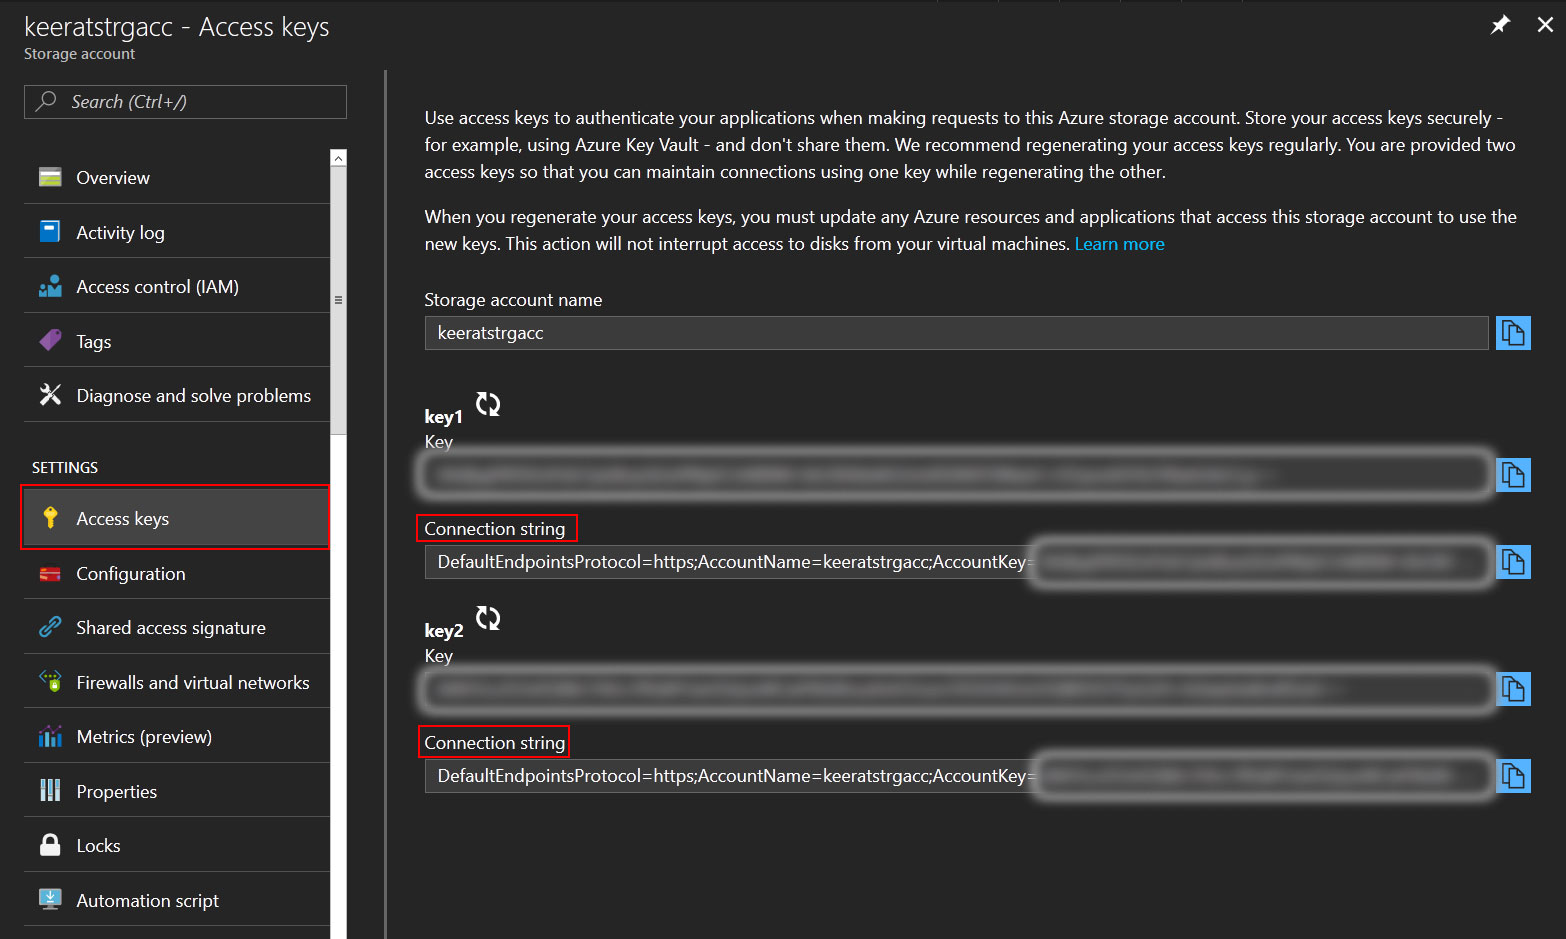Copy the storage account name
Image resolution: width=1566 pixels, height=939 pixels.
(x=1513, y=333)
